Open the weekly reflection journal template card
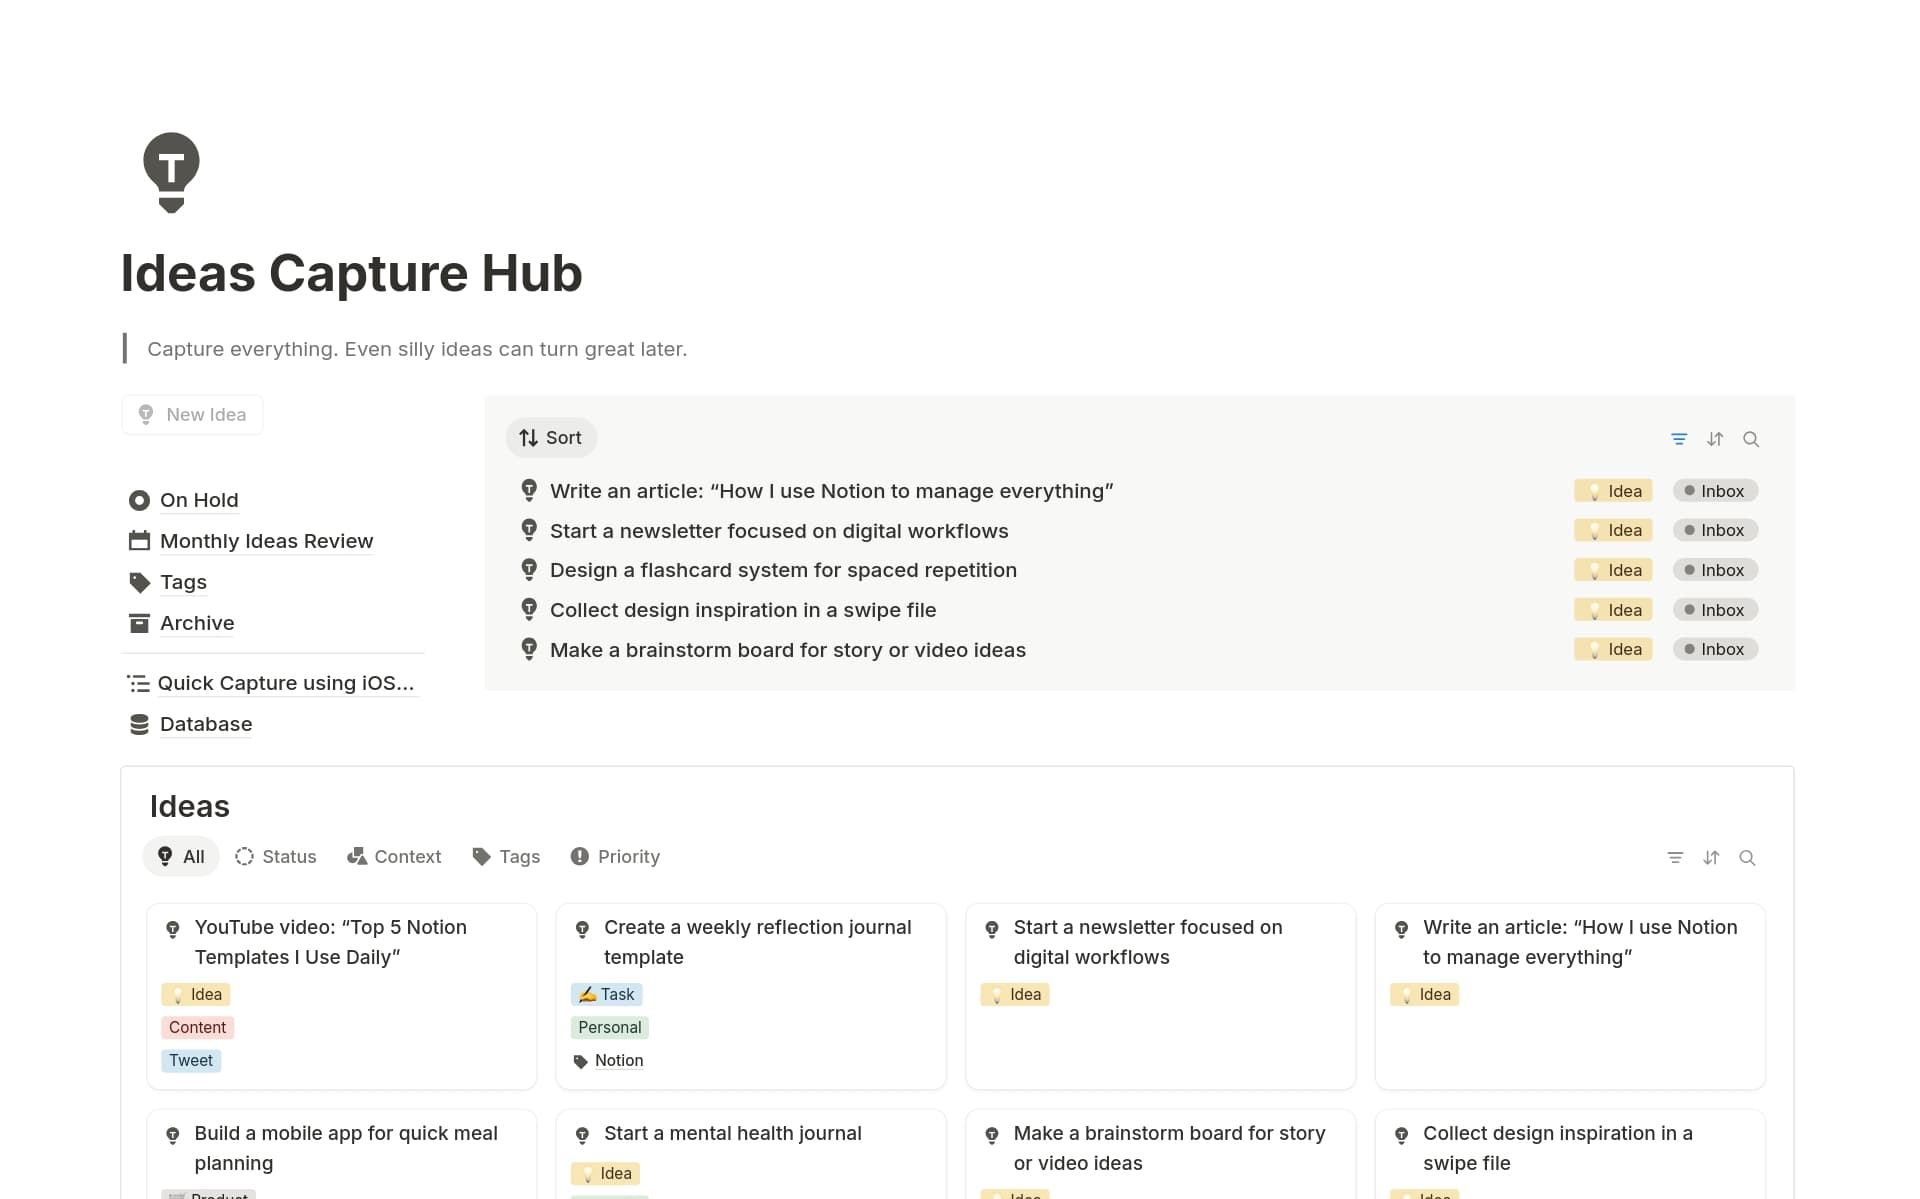 tap(750, 942)
